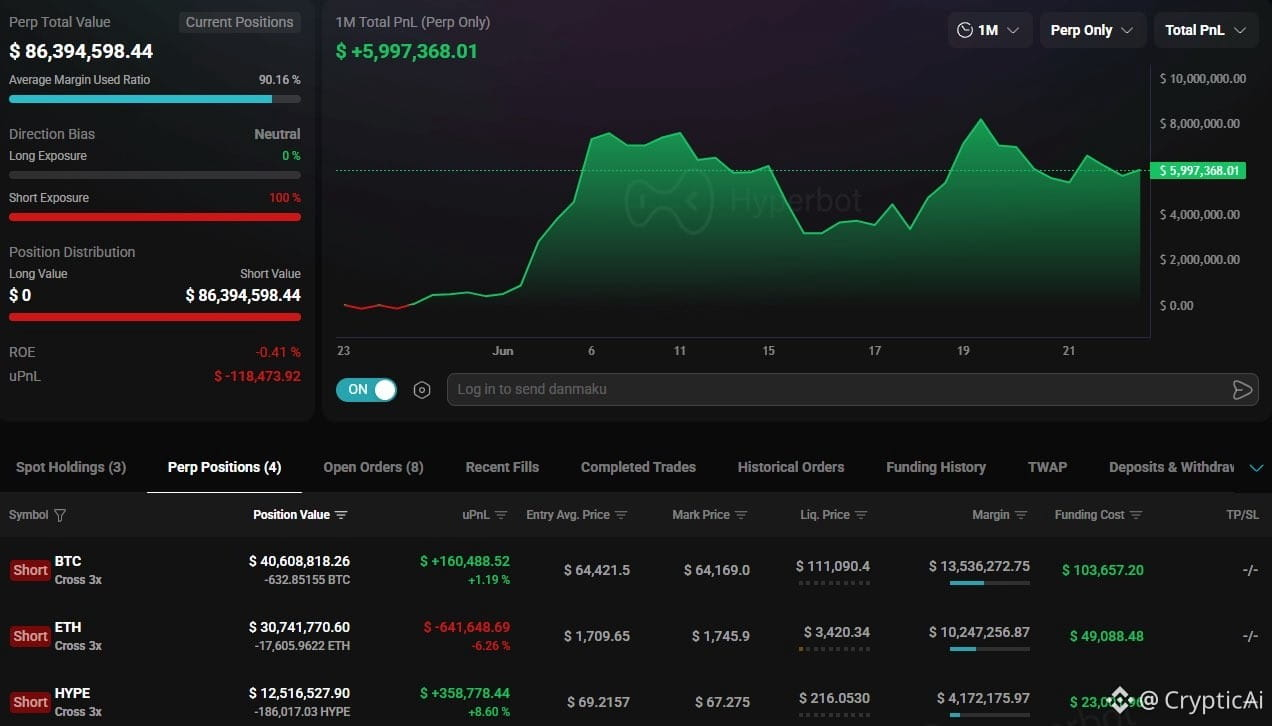The image size is (1272, 726).
Task: Click the ETH symbol name
Action: 68,627
